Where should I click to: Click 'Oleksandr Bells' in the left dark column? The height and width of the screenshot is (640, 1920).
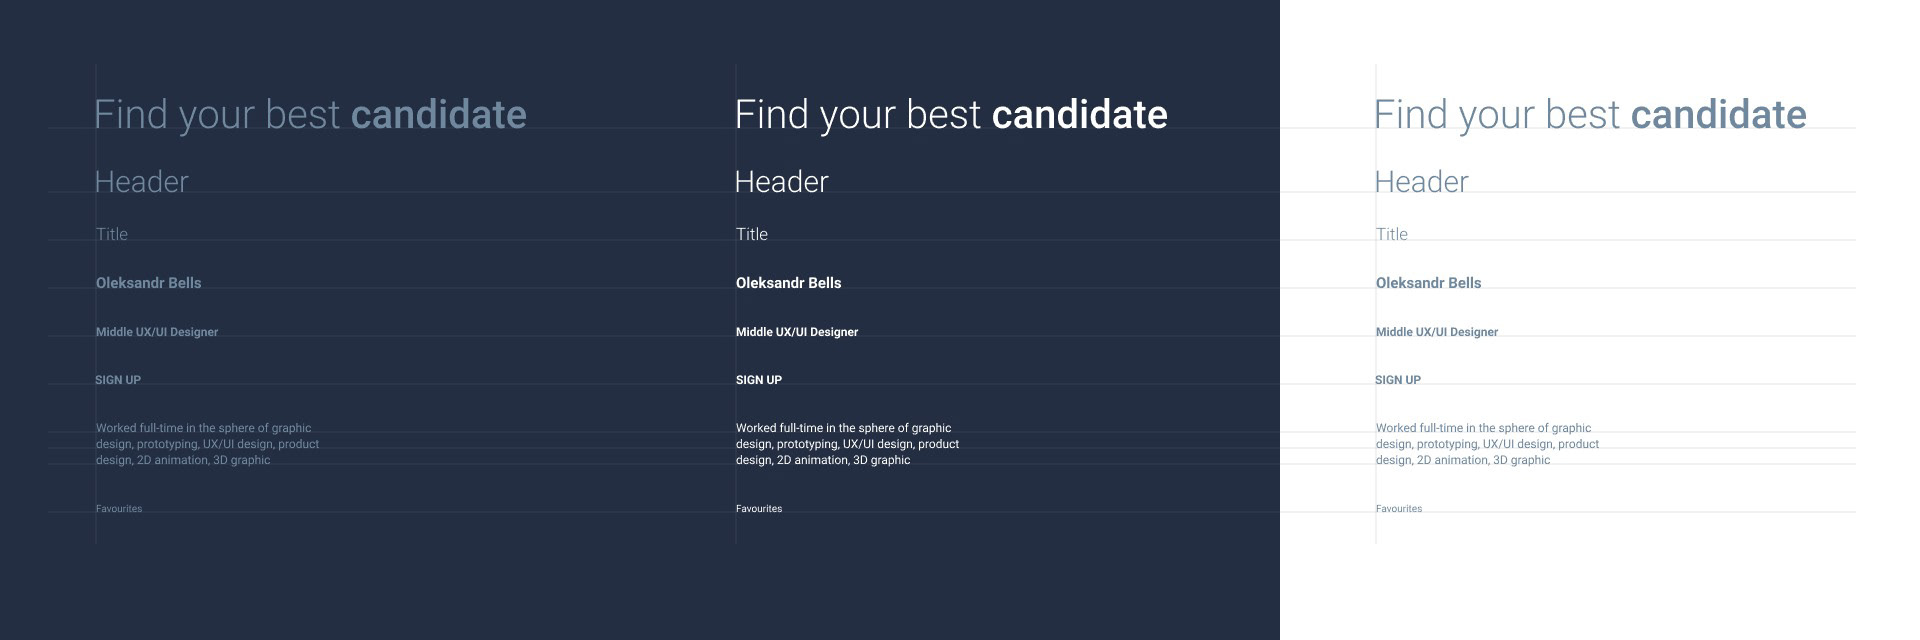pos(149,283)
